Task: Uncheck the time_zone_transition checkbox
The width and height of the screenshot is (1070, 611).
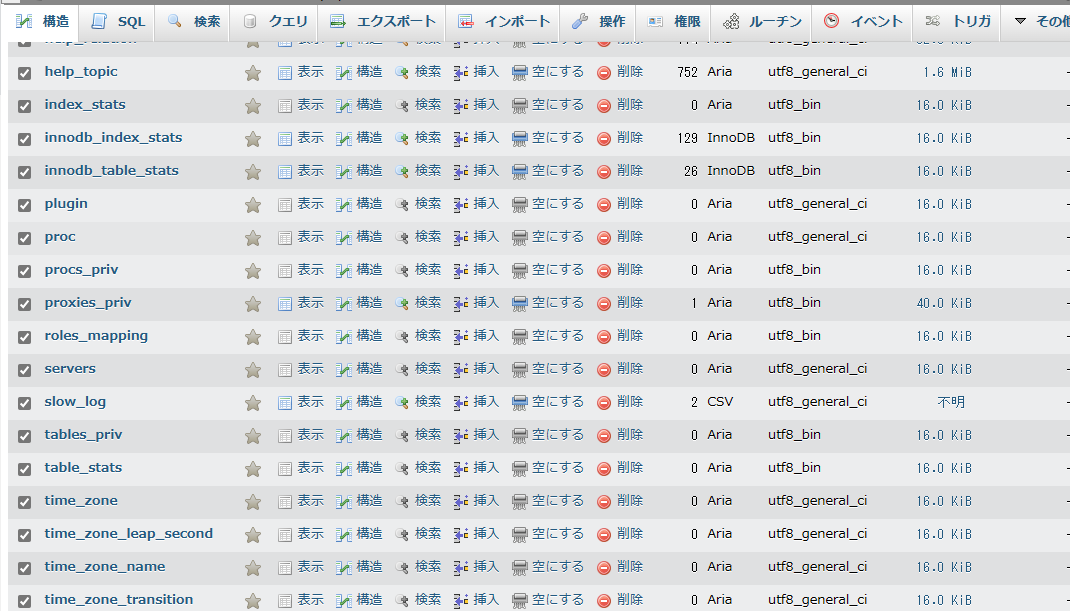Action: [x=24, y=599]
